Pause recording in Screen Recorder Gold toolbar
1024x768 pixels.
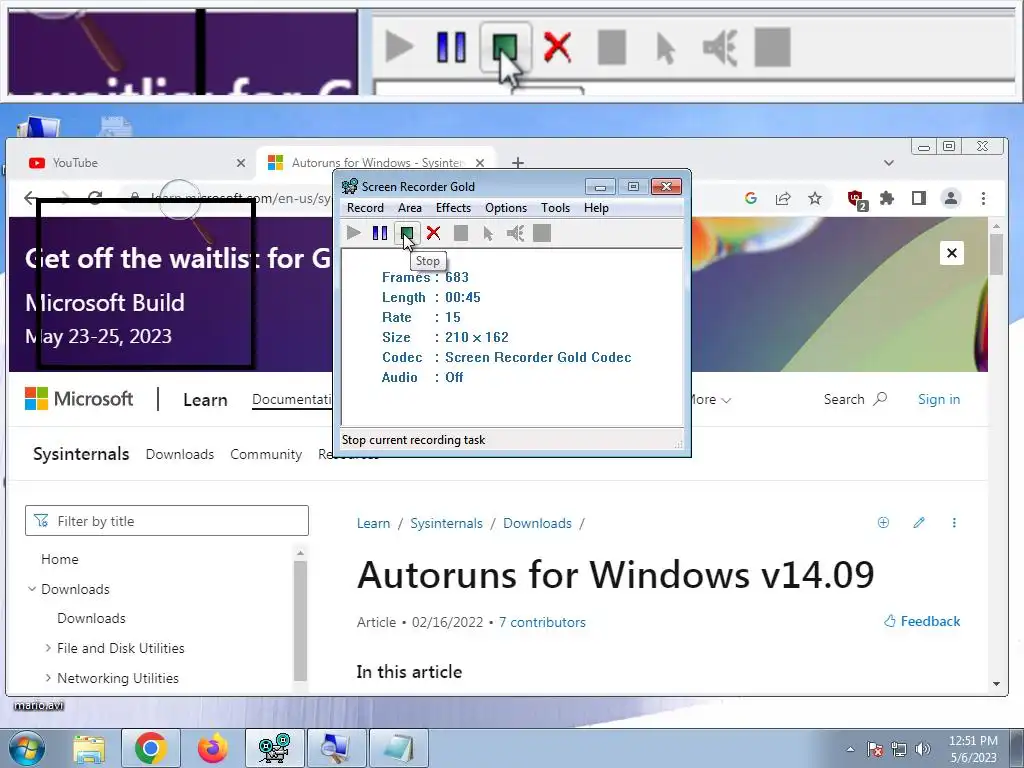379,232
